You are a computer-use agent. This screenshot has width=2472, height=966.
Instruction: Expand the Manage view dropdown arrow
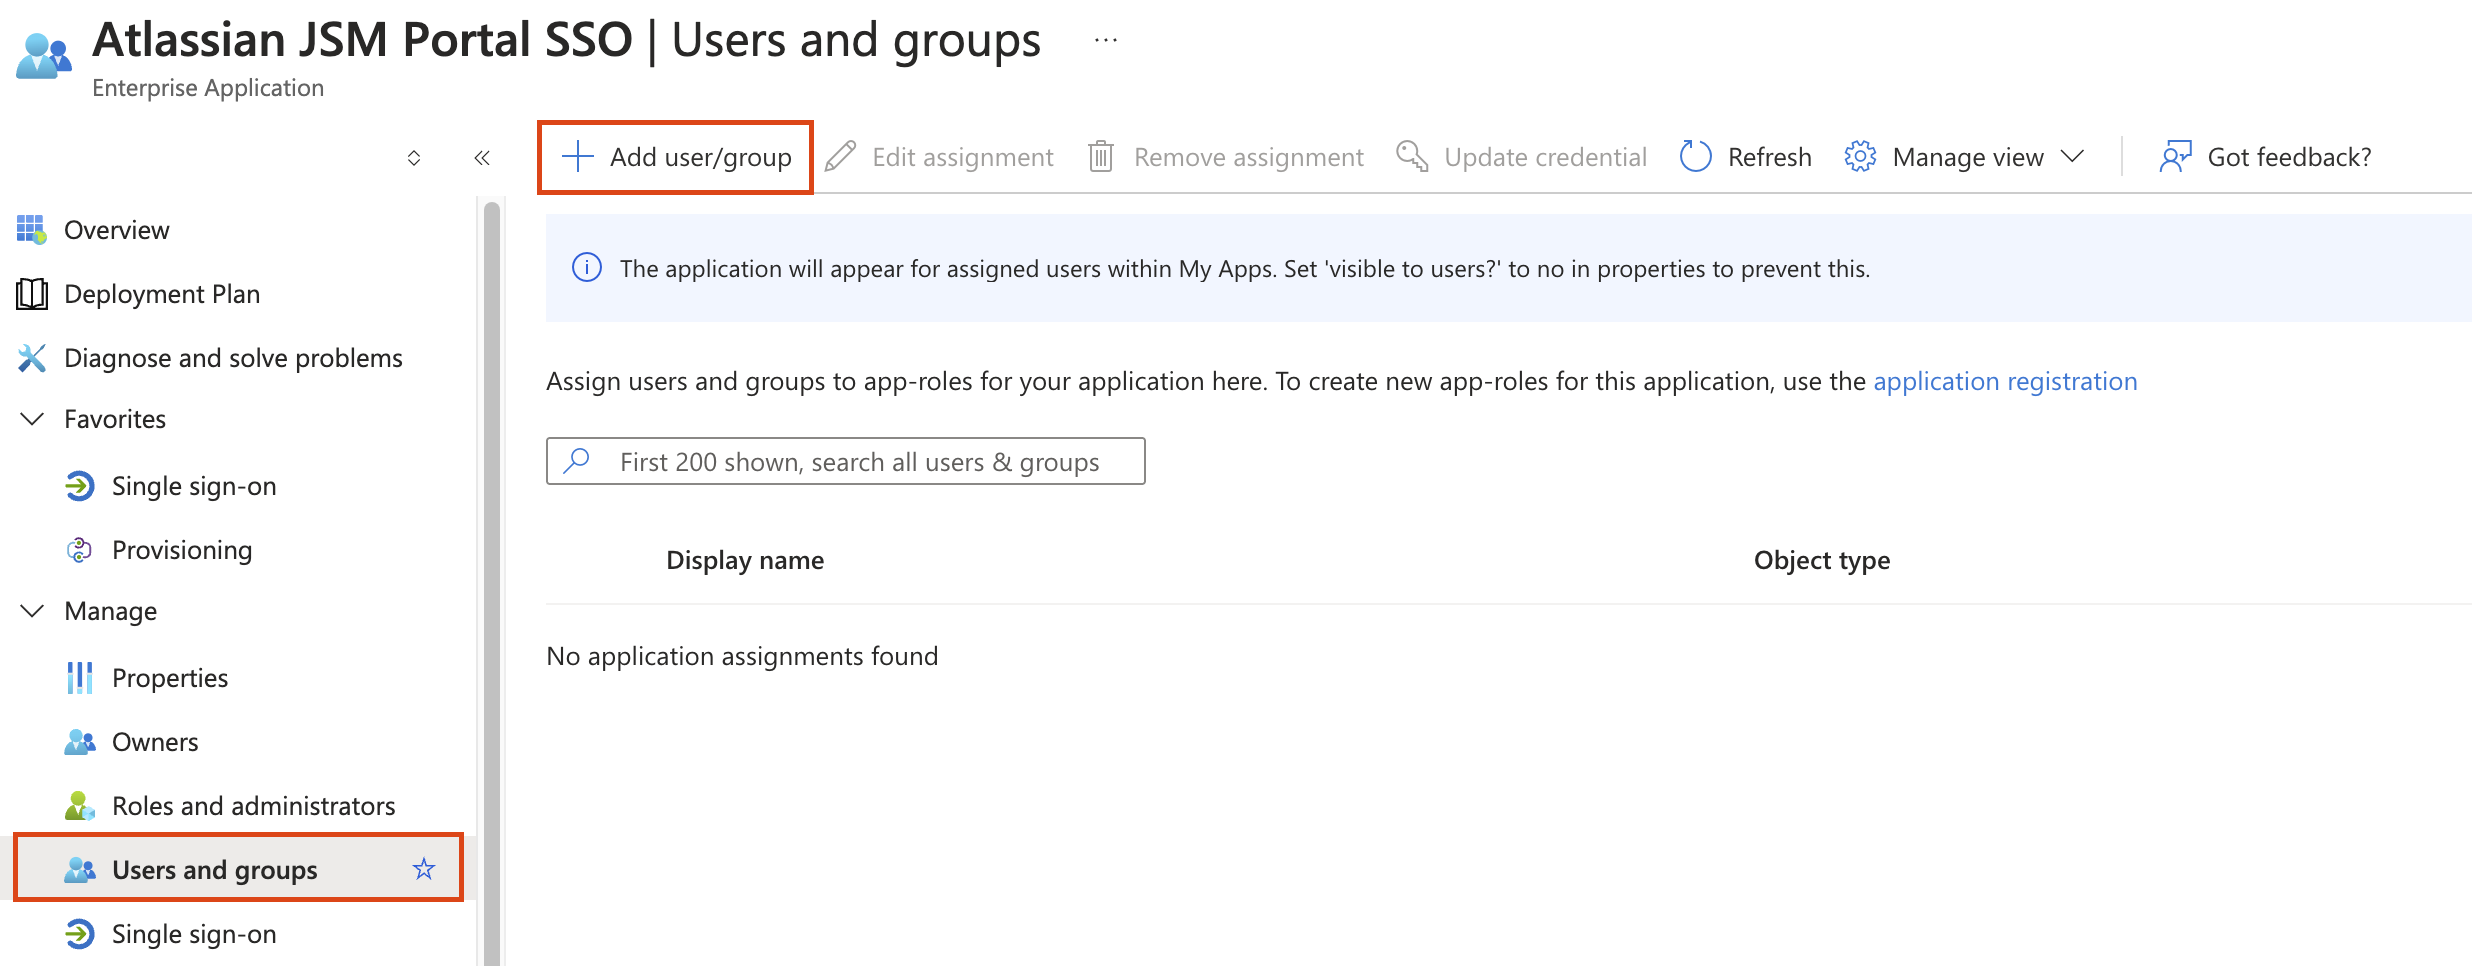pos(2072,157)
